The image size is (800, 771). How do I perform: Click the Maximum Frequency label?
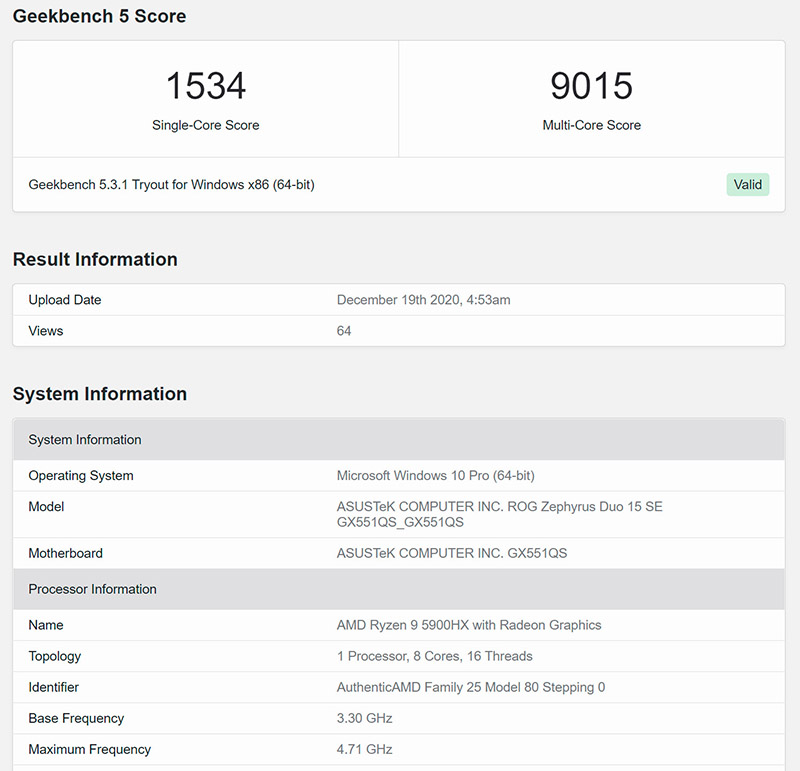click(x=90, y=750)
